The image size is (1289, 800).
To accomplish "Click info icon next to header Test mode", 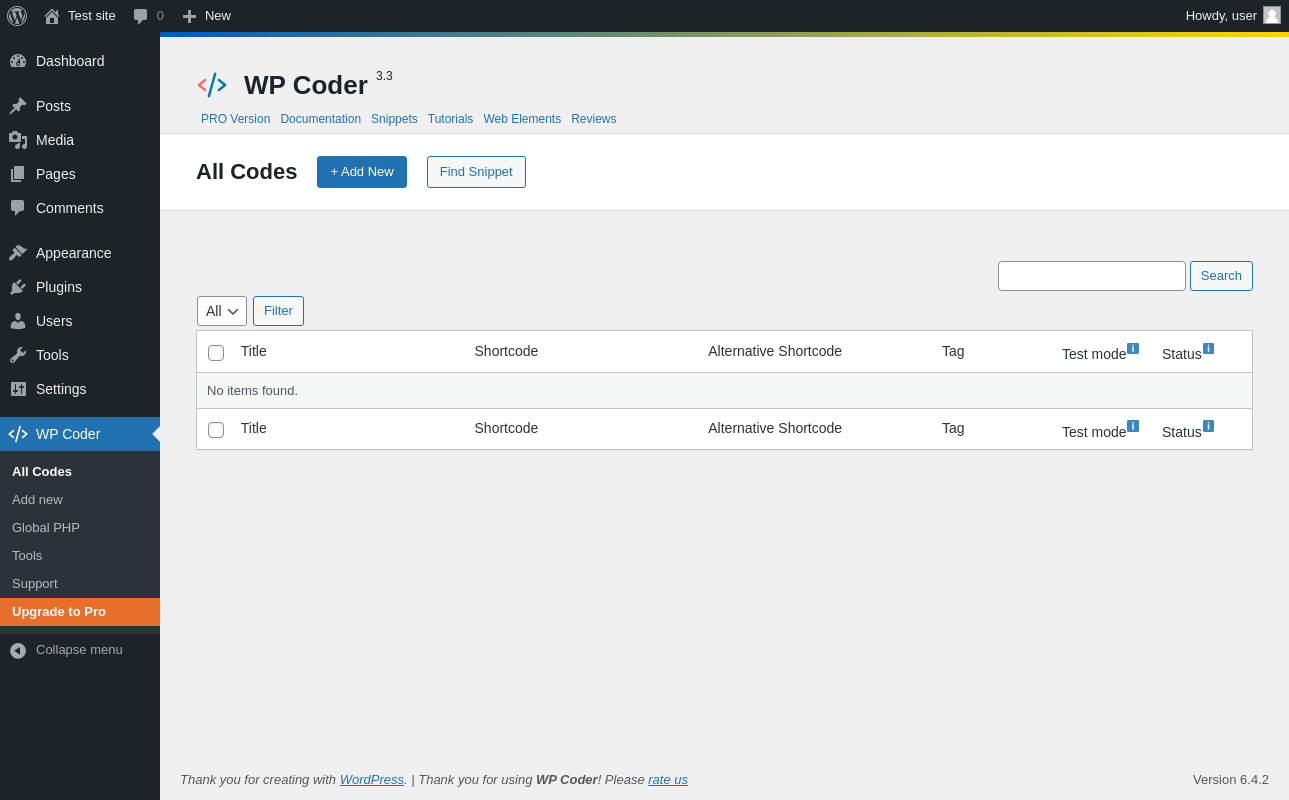I will [x=1133, y=349].
